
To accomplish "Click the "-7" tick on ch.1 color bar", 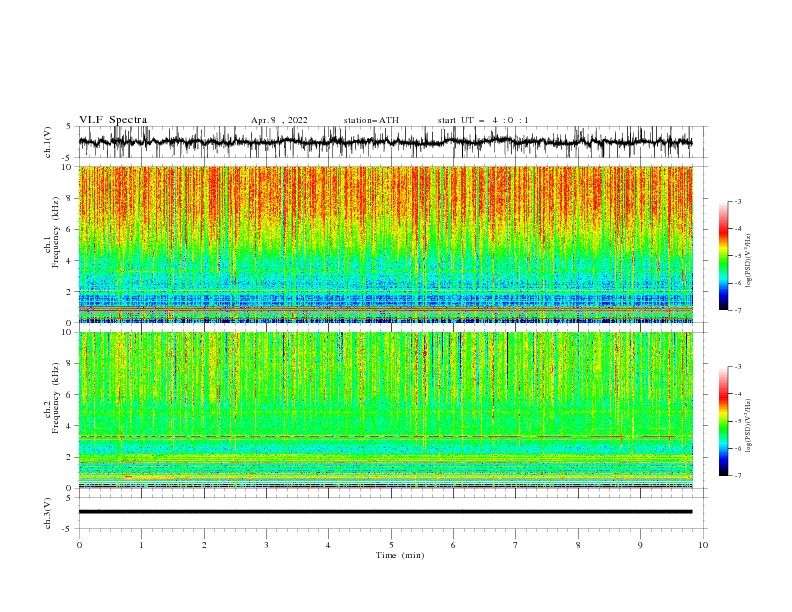I will click(737, 310).
